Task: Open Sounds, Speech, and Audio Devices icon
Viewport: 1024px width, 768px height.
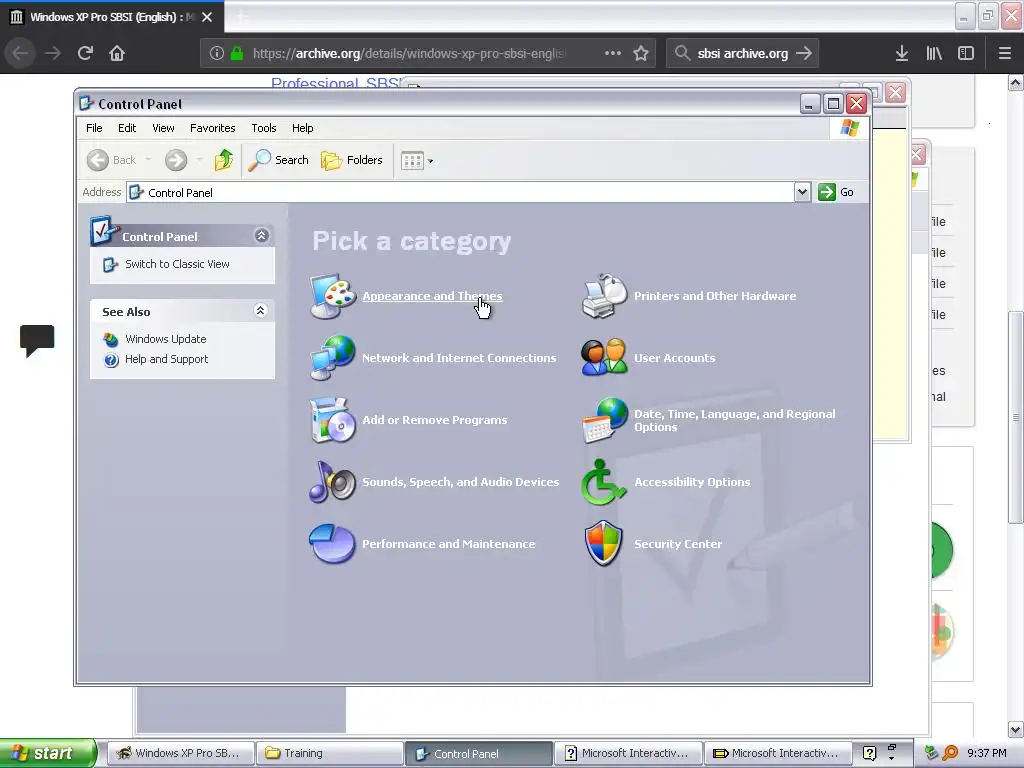Action: (332, 481)
